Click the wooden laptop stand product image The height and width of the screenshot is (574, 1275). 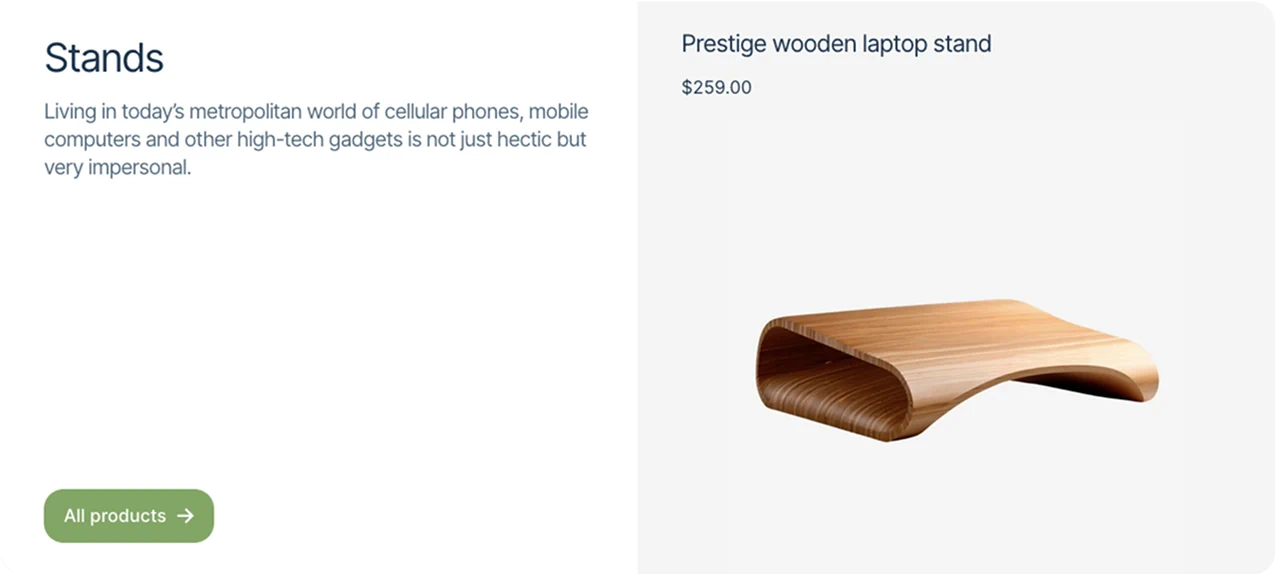[956, 369]
